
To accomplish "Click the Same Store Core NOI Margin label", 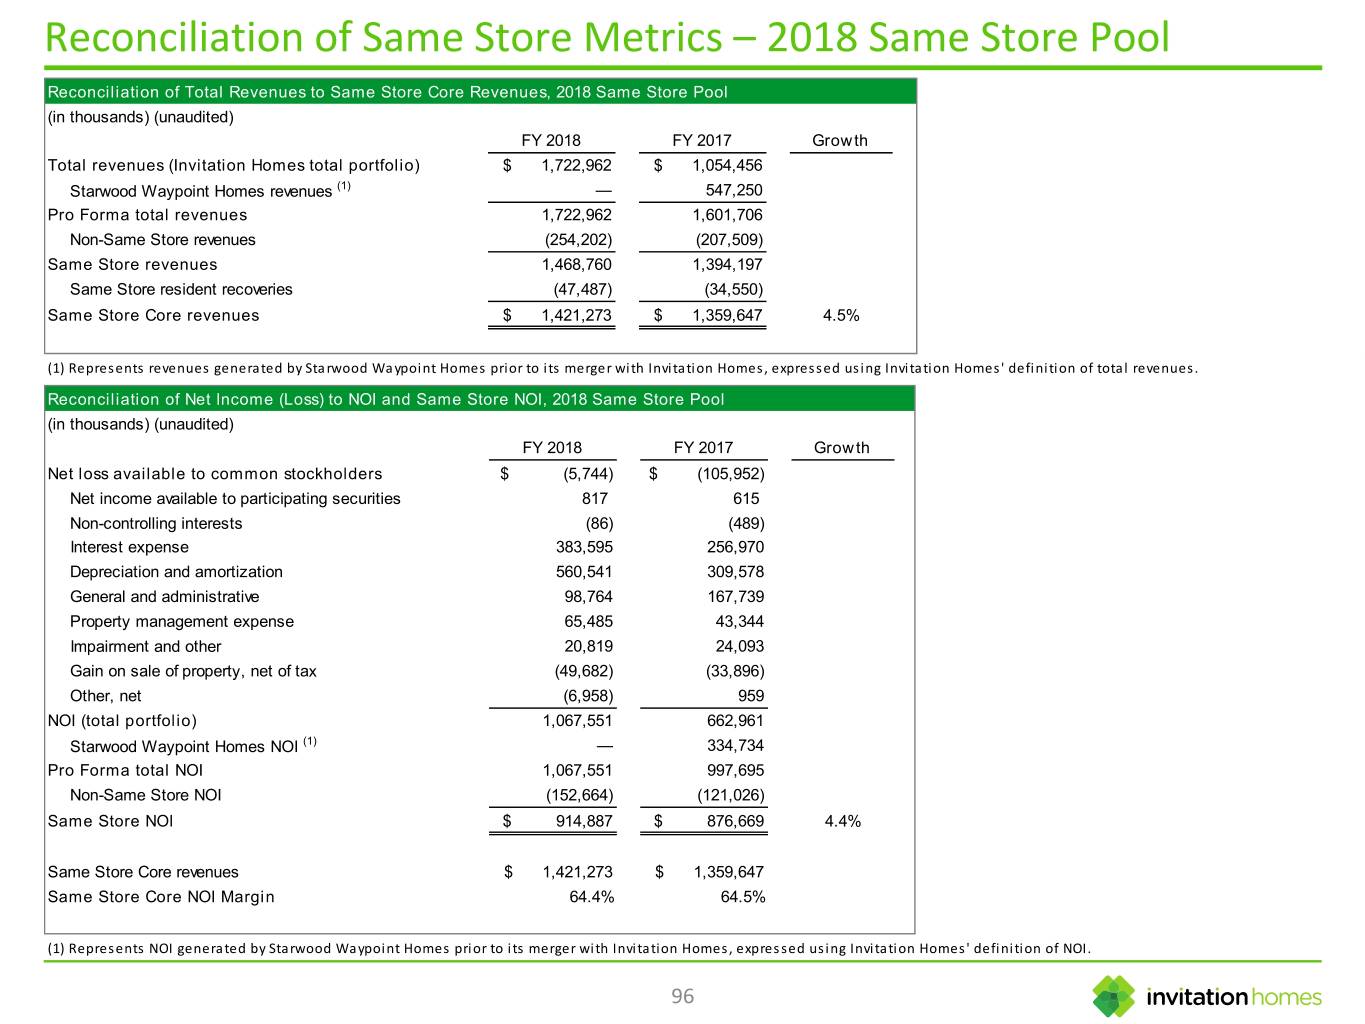I will coord(160,896).
